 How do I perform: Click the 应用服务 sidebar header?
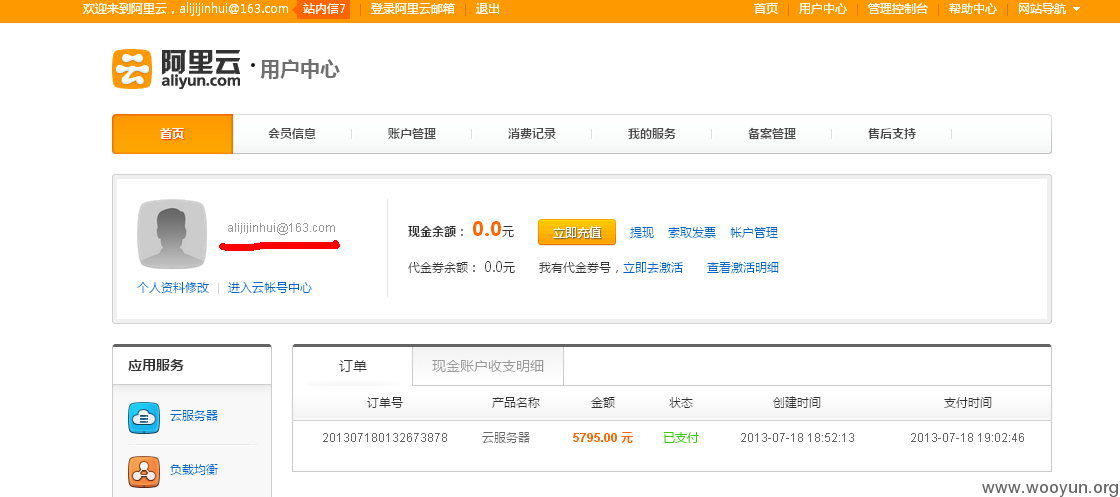point(156,366)
